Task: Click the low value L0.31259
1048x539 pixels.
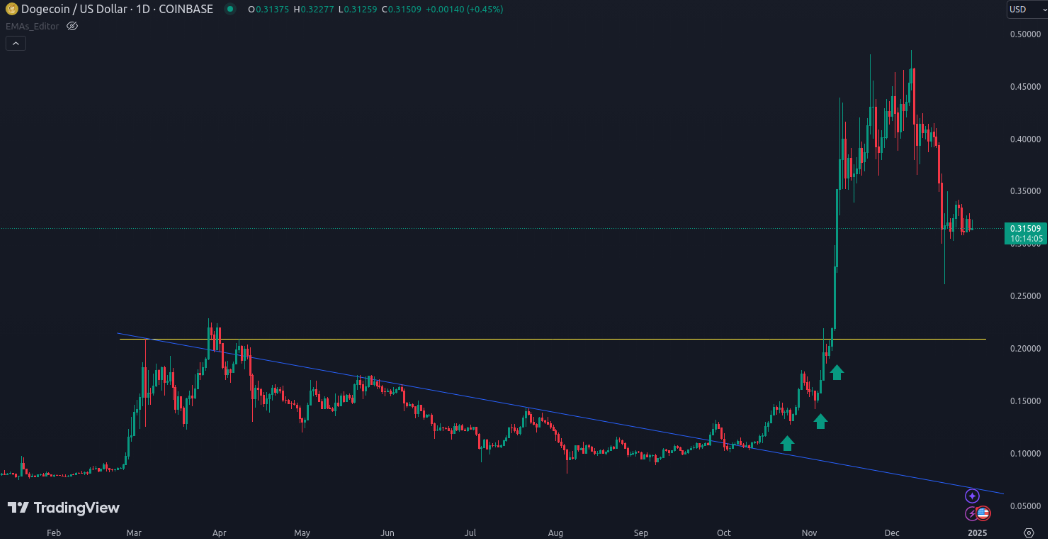Action: pyautogui.click(x=356, y=9)
